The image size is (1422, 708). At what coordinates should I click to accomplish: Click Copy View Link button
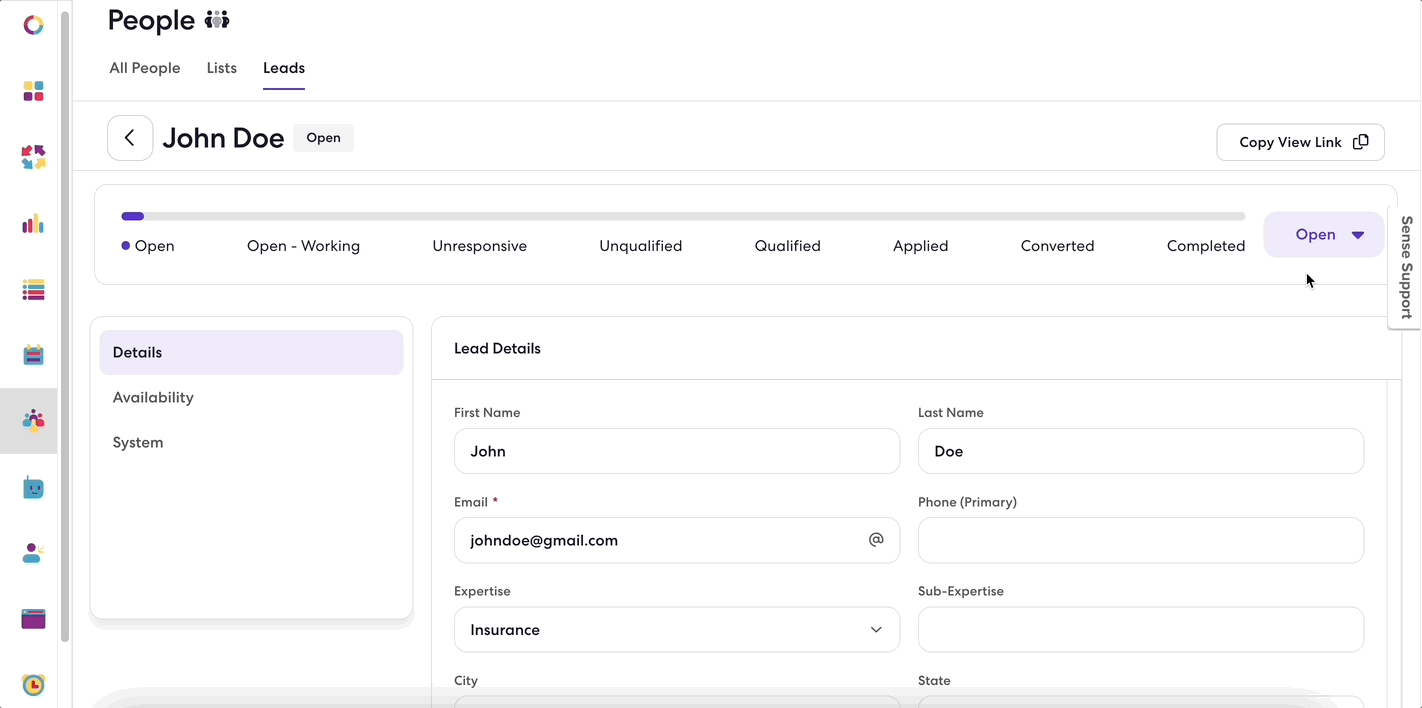coord(1300,142)
